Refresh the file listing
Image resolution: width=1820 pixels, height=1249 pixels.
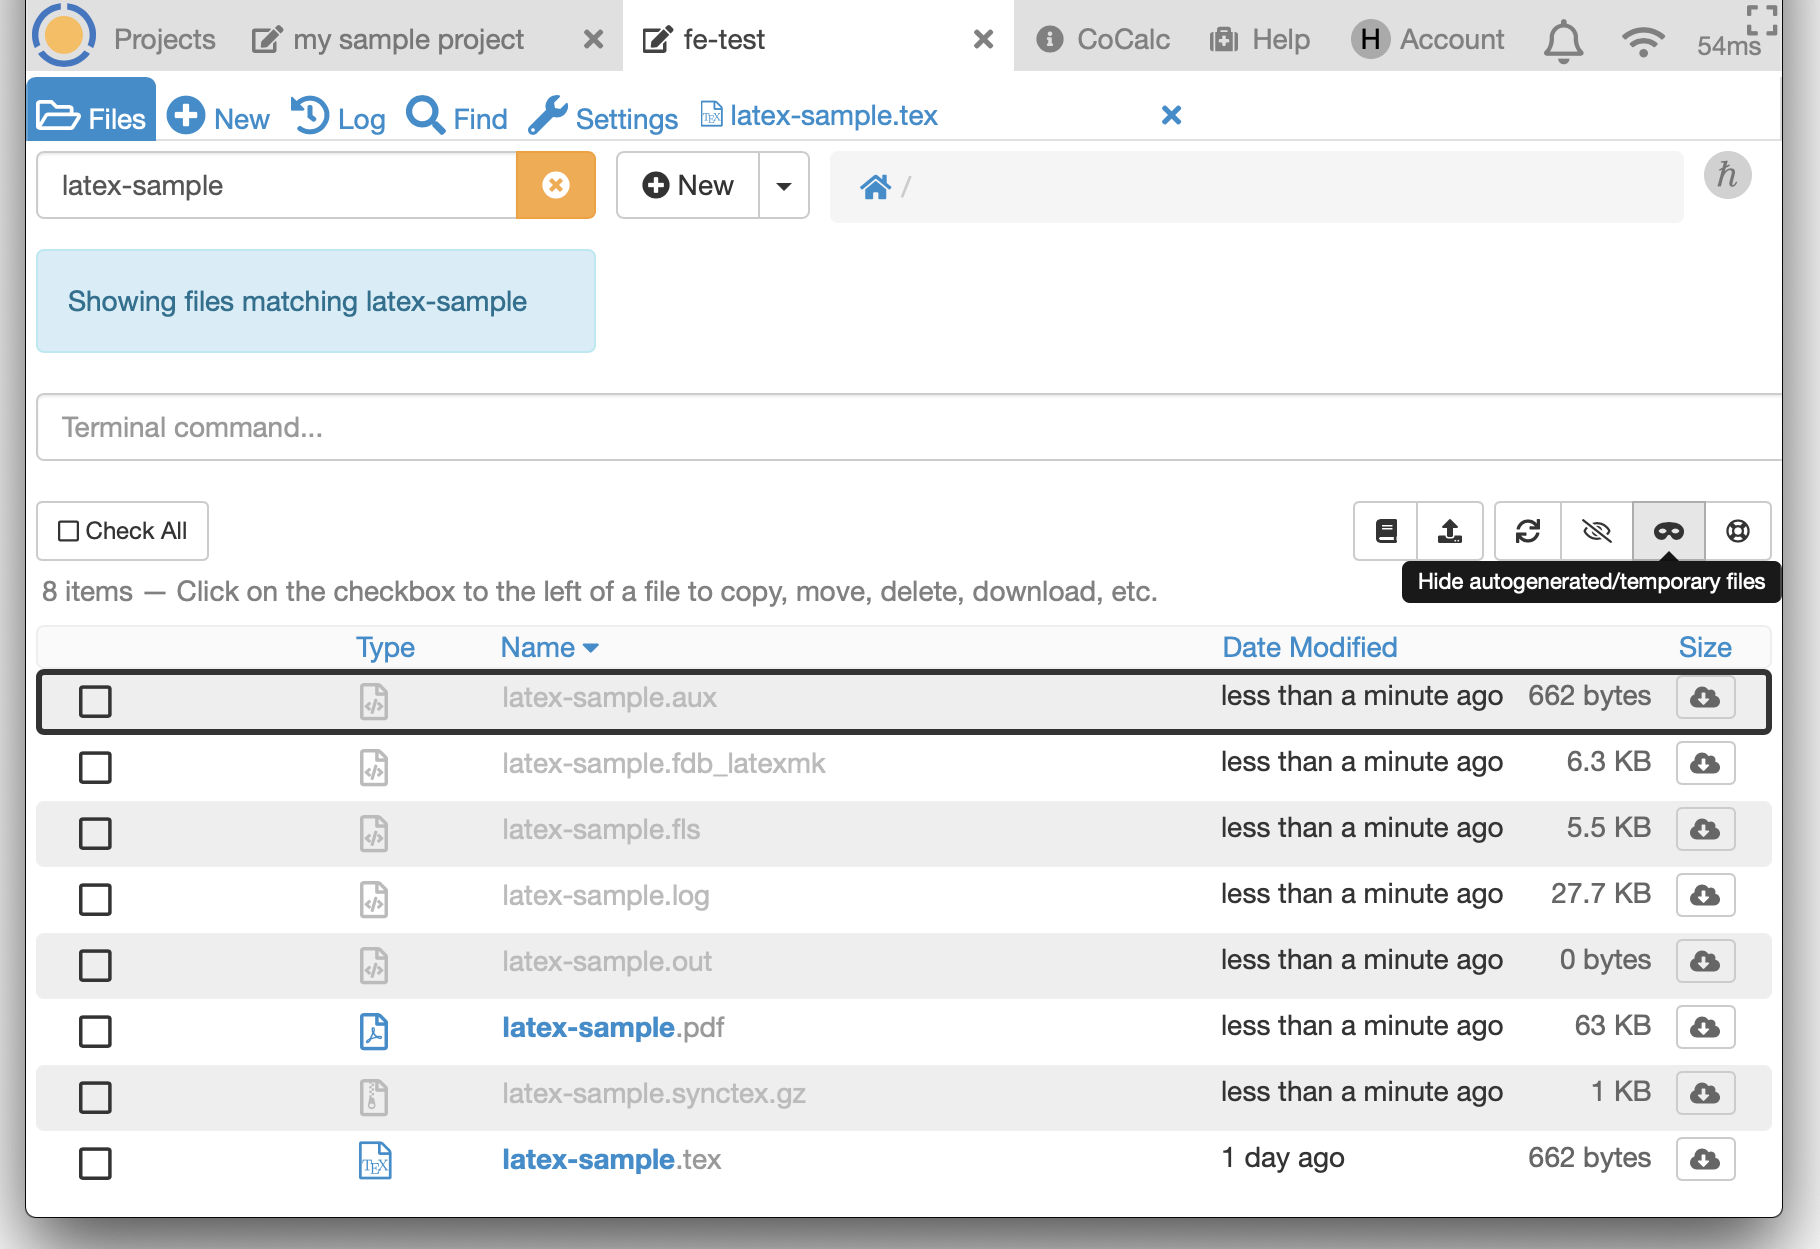point(1527,531)
